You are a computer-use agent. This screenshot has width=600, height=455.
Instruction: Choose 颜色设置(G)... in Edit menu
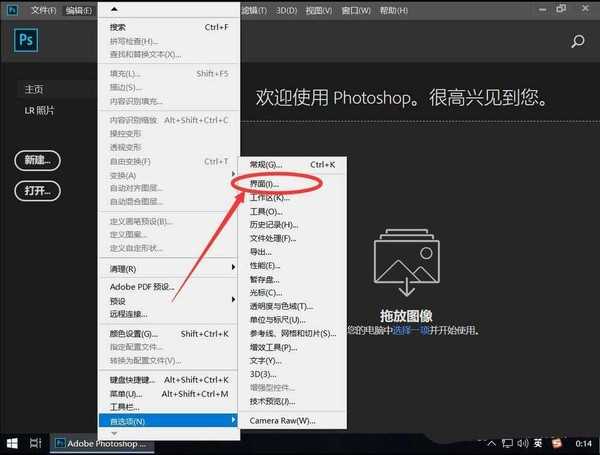tap(134, 333)
